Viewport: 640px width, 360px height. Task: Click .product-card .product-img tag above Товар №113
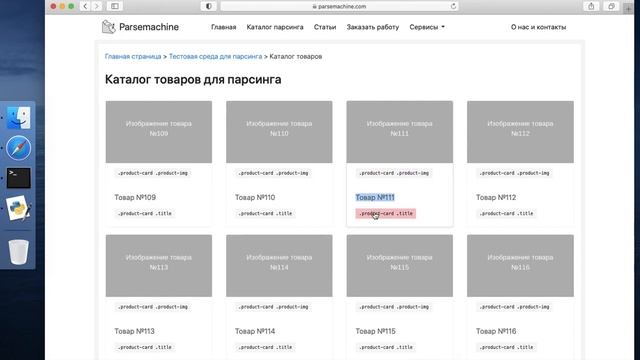point(153,307)
